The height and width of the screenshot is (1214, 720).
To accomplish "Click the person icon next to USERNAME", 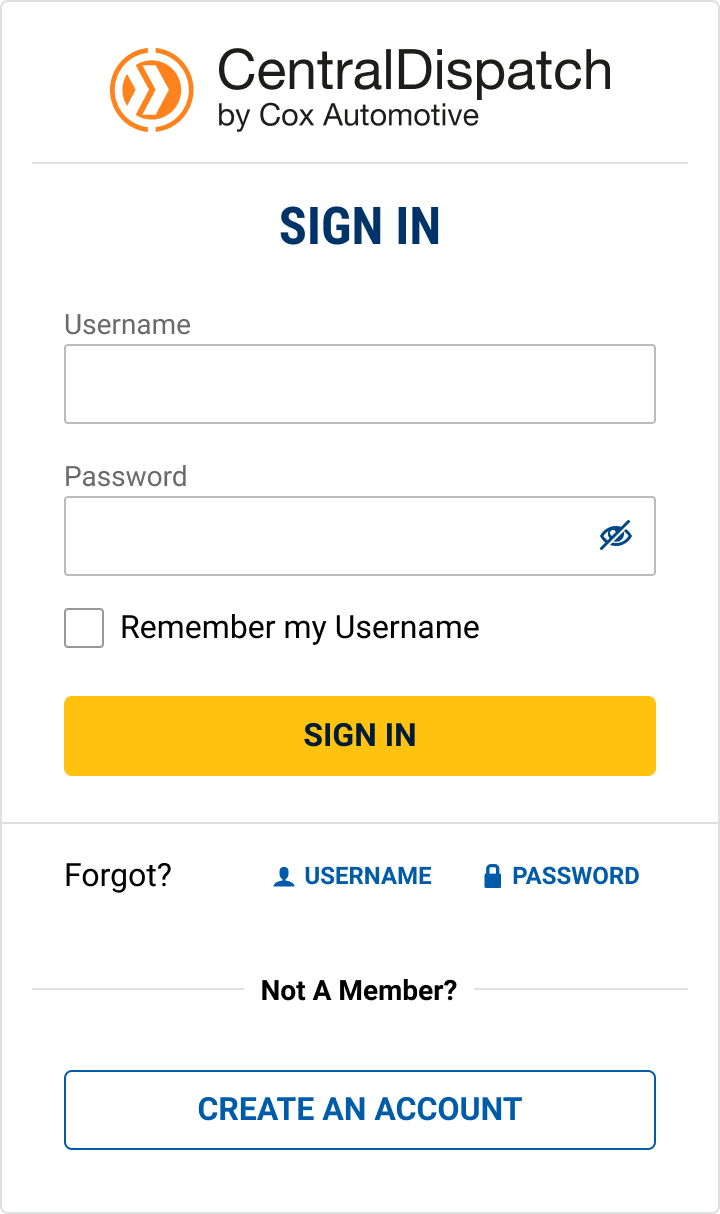I will pyautogui.click(x=283, y=875).
